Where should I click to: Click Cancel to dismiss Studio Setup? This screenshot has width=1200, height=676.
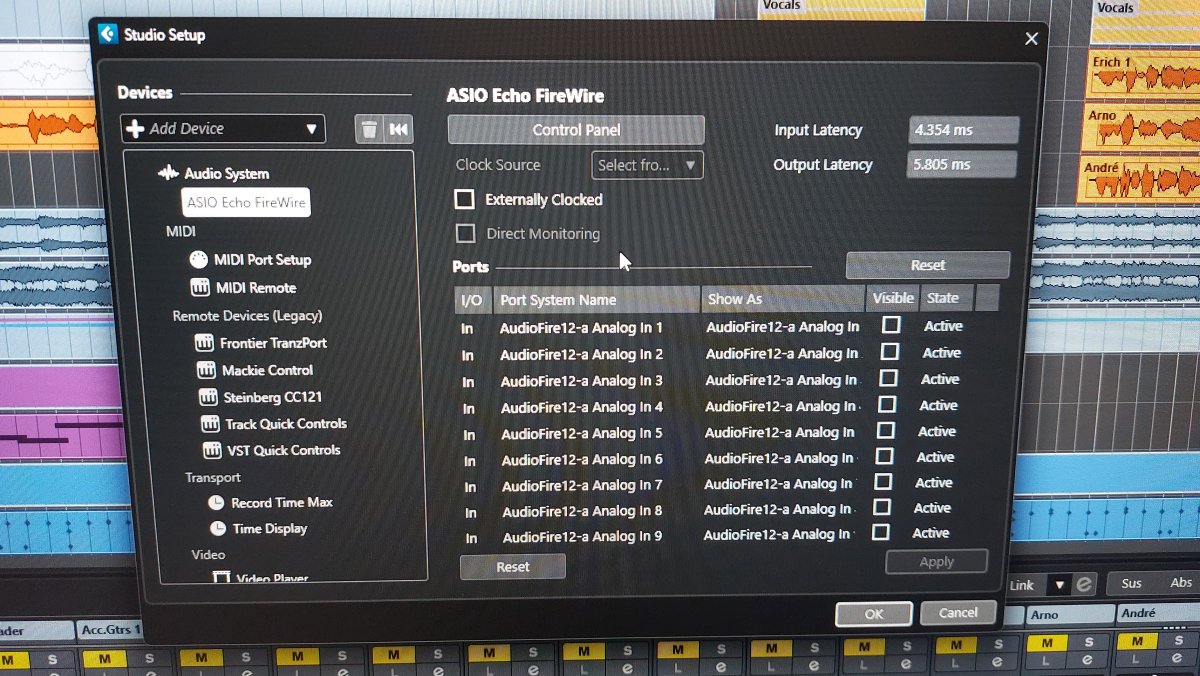click(958, 612)
